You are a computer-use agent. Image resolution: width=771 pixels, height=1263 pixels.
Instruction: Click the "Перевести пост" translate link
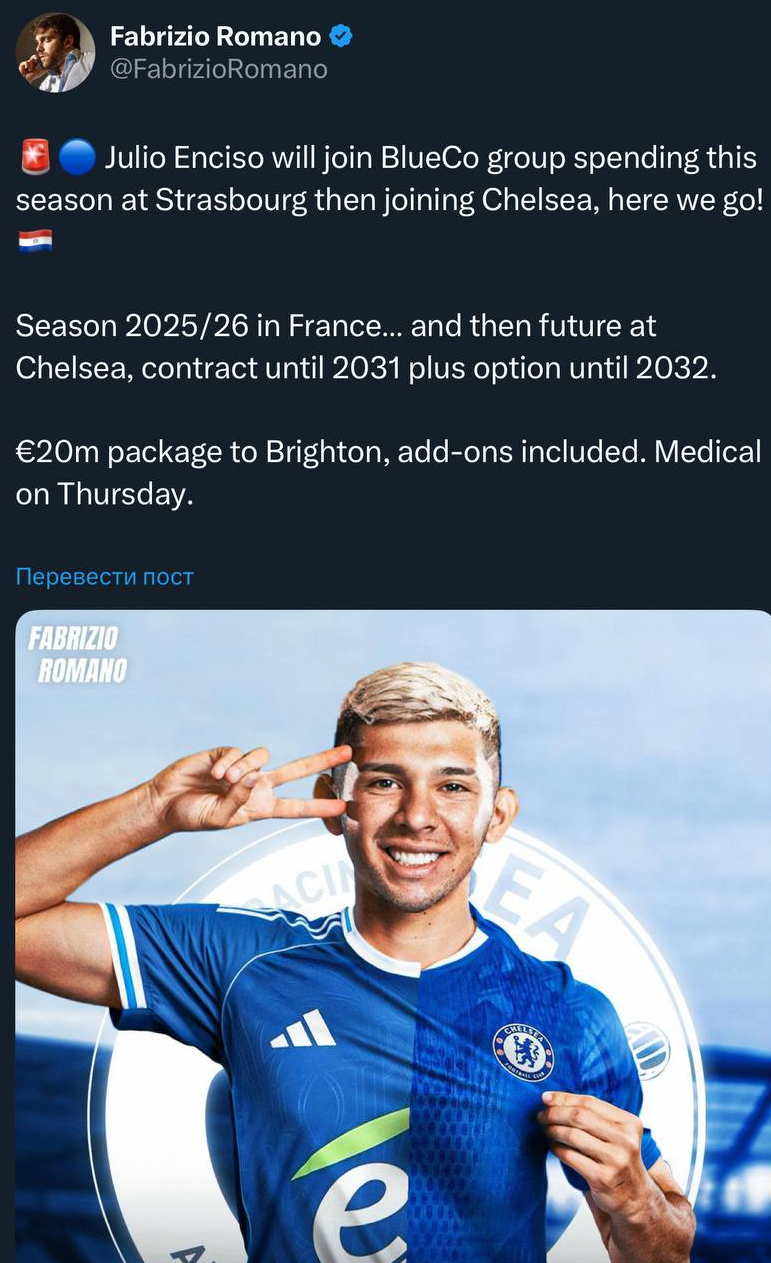105,576
